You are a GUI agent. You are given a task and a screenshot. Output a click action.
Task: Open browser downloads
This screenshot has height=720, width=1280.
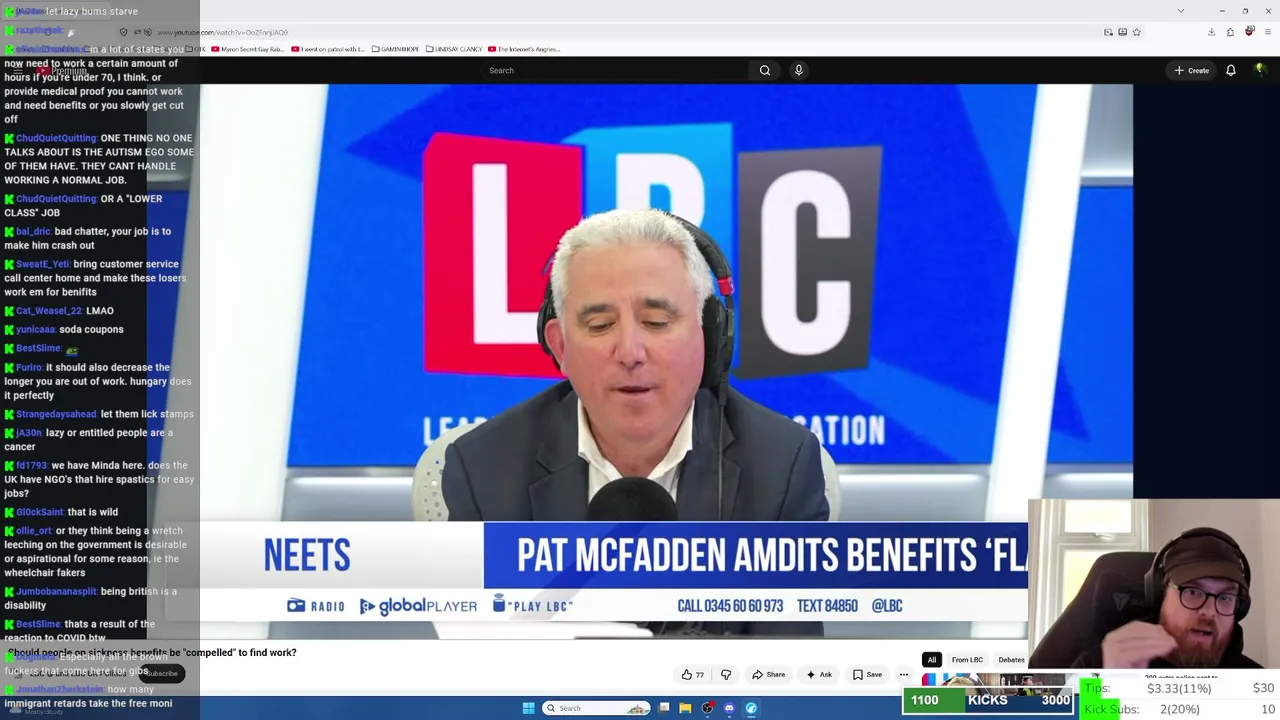[x=1211, y=32]
